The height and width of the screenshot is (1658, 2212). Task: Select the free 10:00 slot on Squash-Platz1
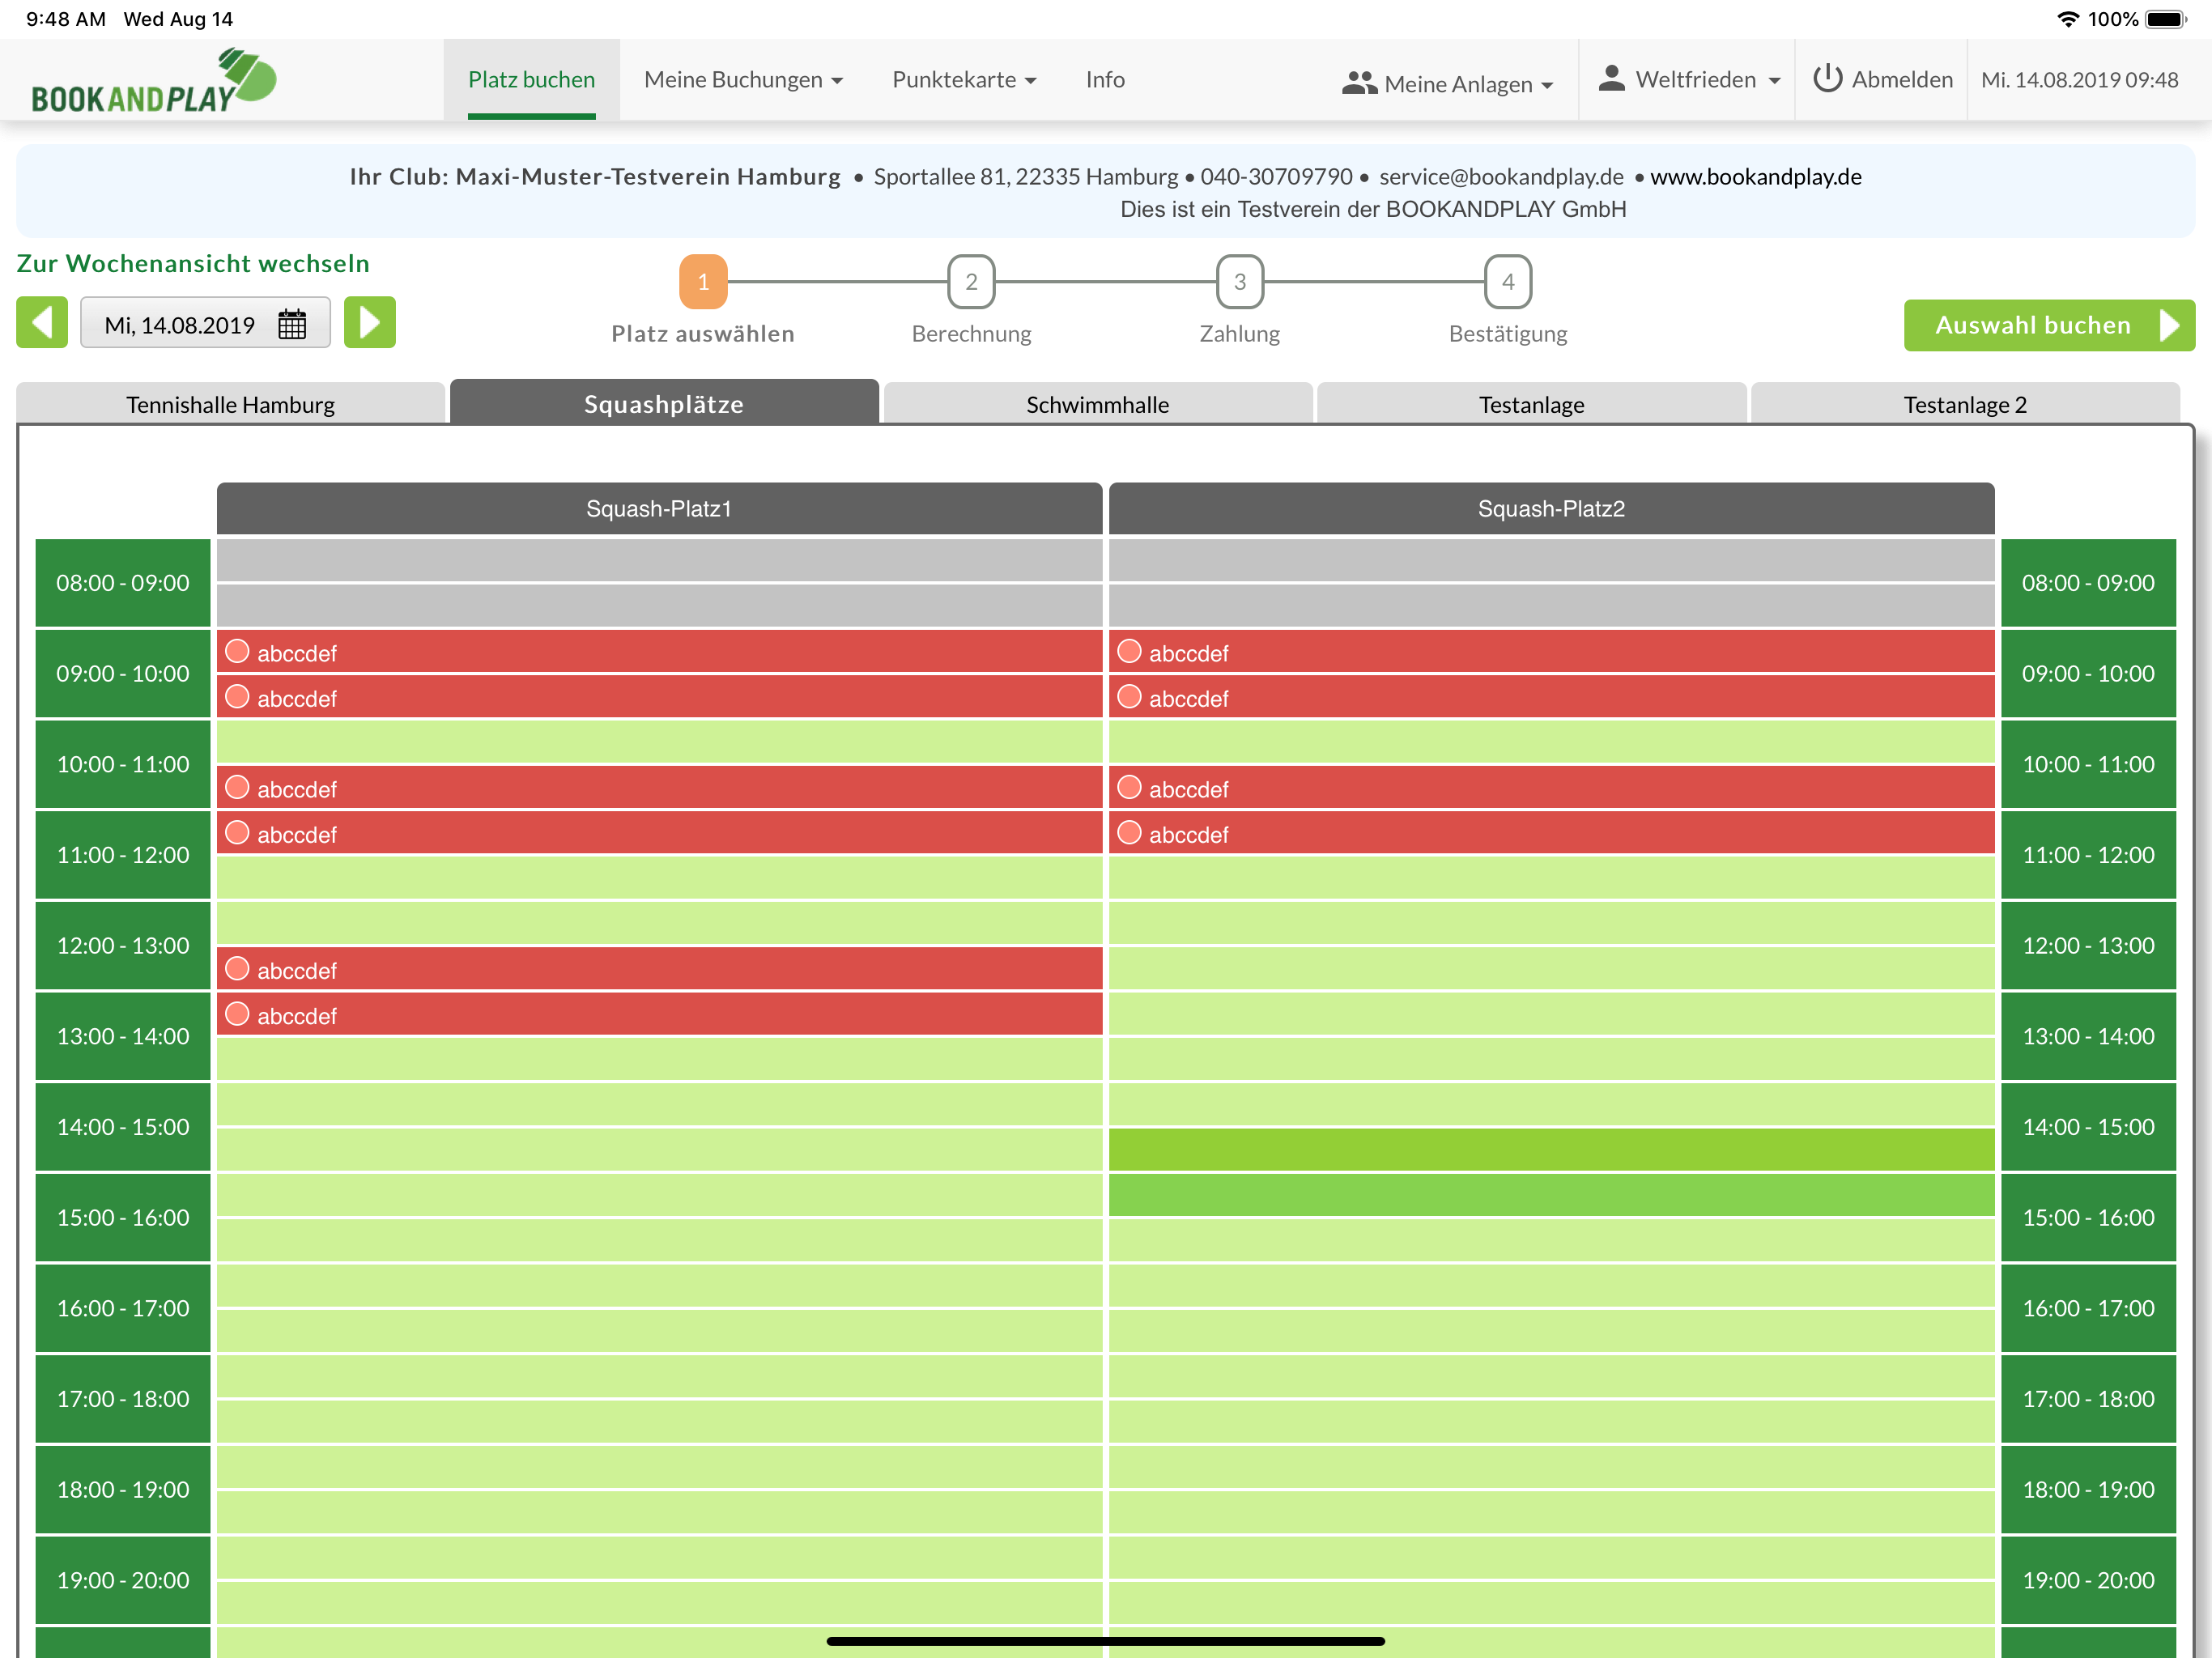point(660,742)
